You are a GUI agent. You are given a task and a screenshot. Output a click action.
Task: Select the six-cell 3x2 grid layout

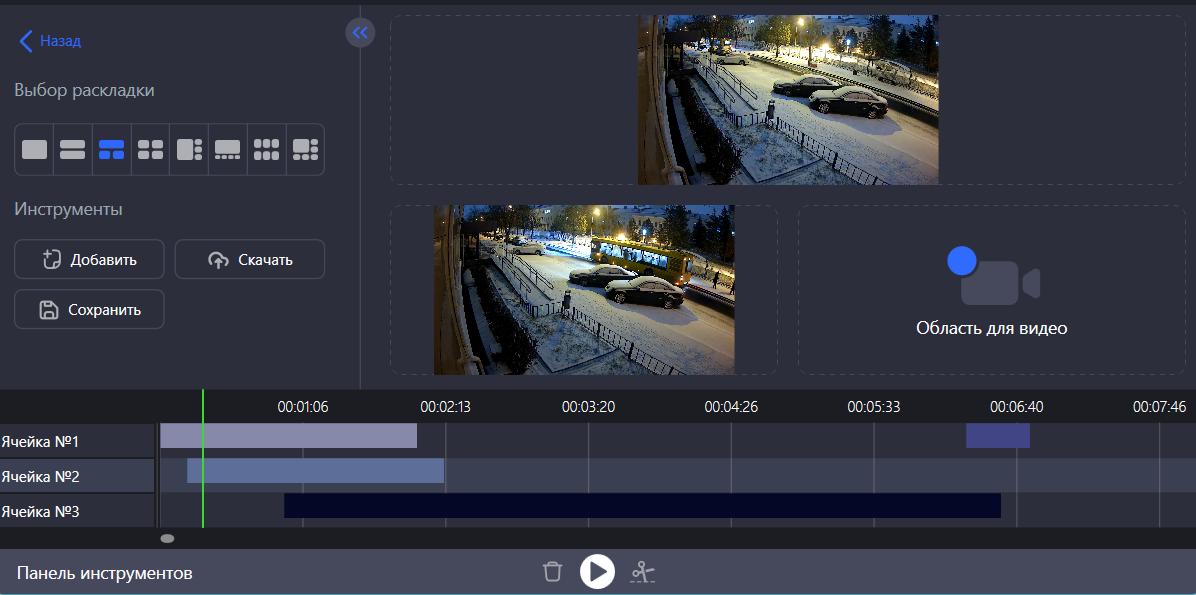[266, 150]
